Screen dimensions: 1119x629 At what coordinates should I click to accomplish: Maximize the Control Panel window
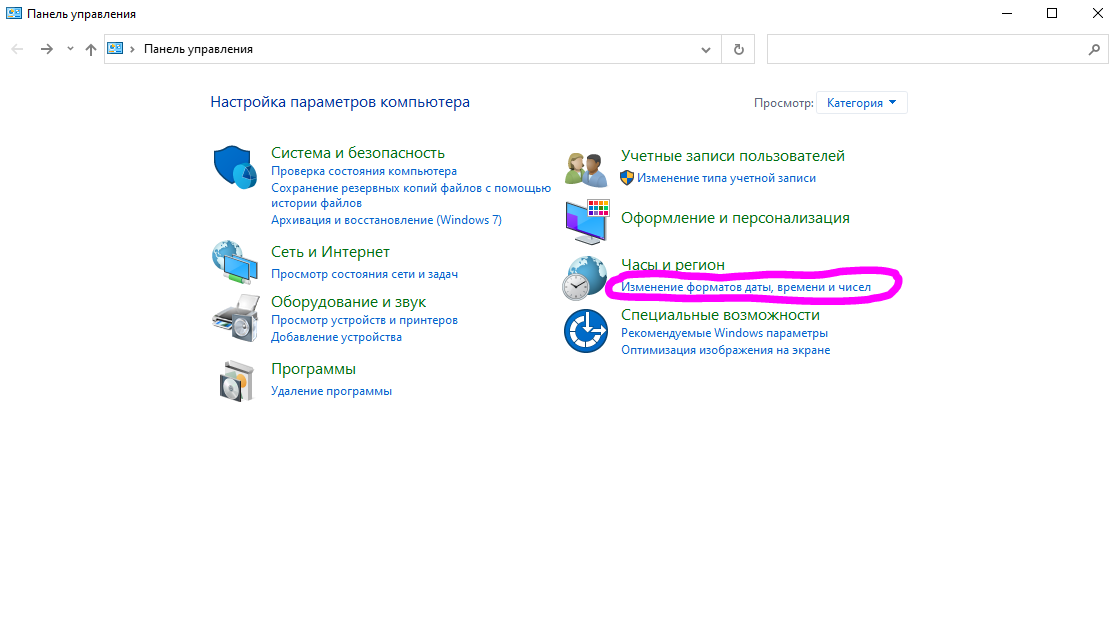1052,14
